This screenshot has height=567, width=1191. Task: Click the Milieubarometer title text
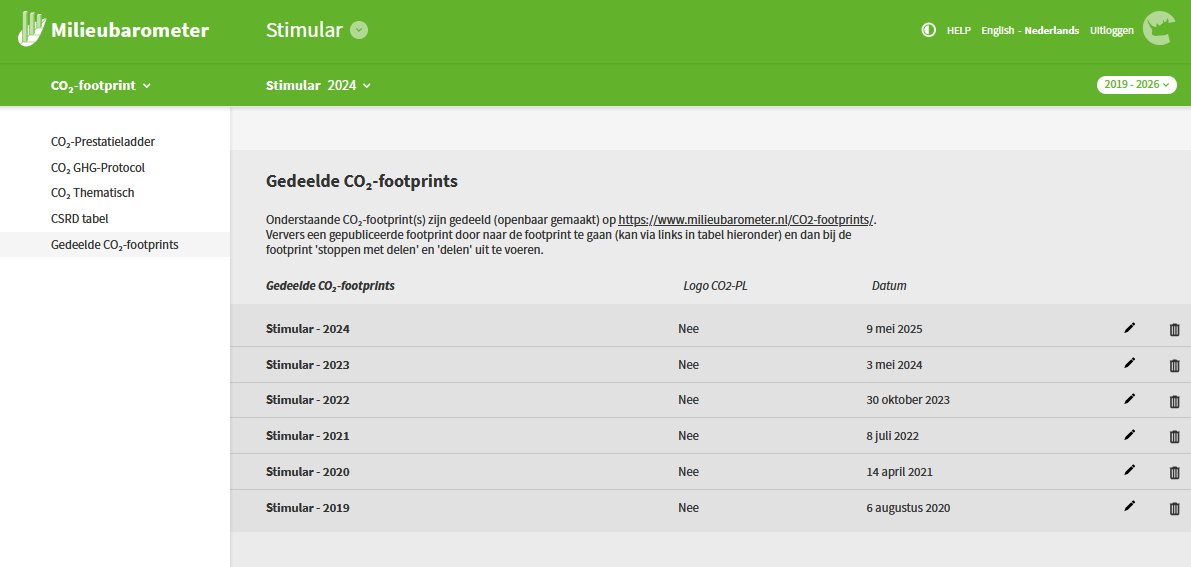130,30
